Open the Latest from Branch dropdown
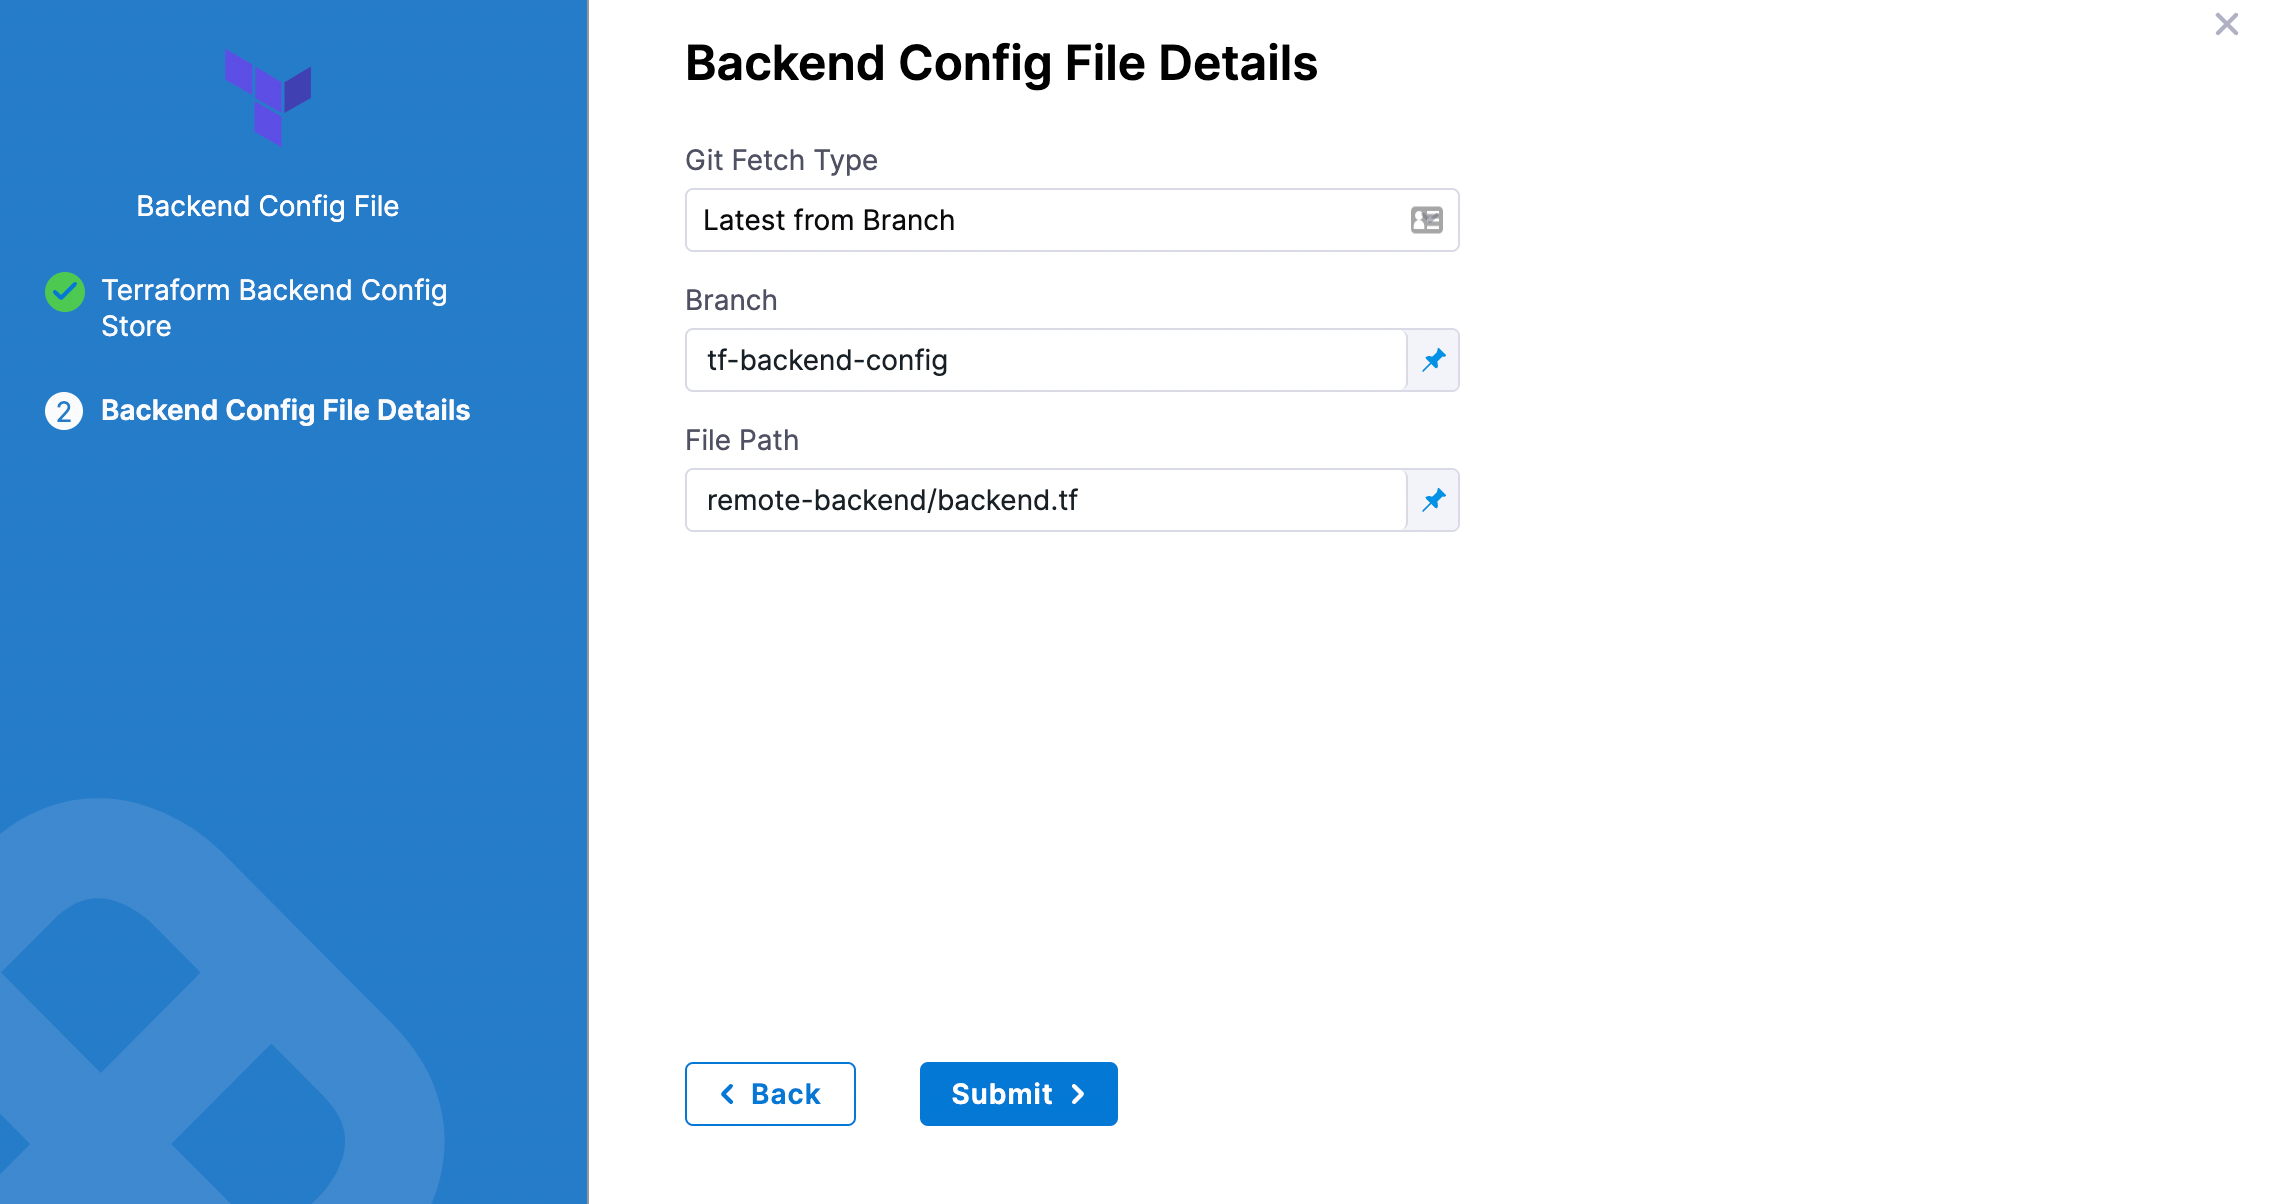The height and width of the screenshot is (1204, 2274). tap(1050, 220)
